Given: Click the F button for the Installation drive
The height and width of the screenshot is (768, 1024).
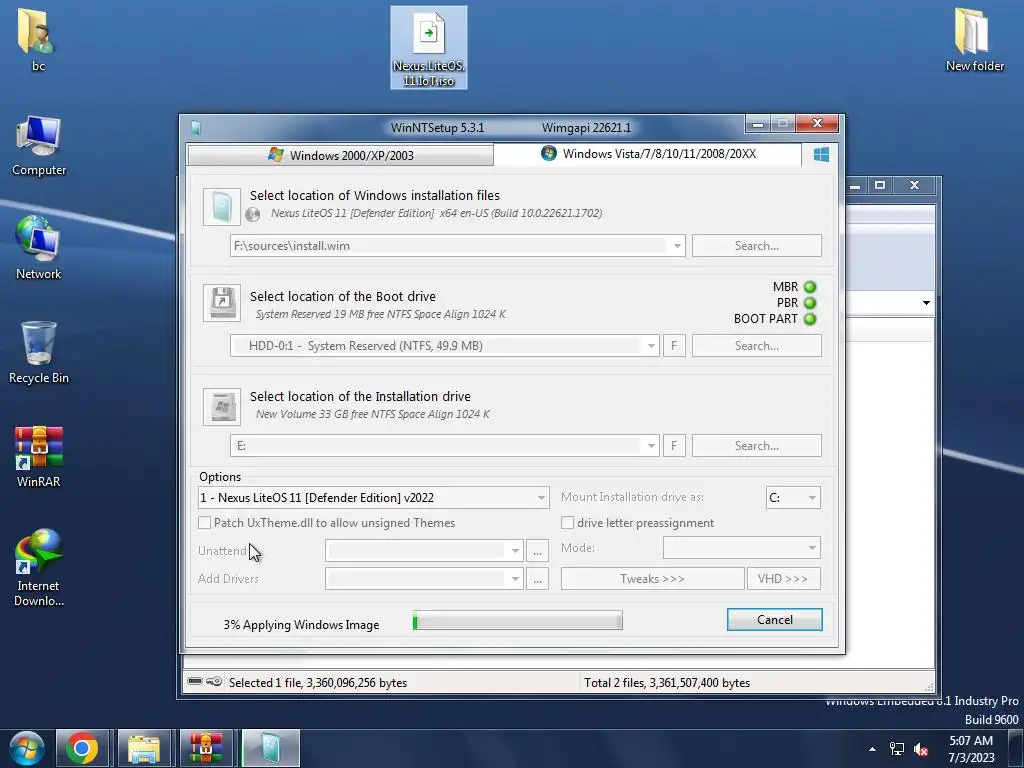Looking at the screenshot, I should coord(674,445).
